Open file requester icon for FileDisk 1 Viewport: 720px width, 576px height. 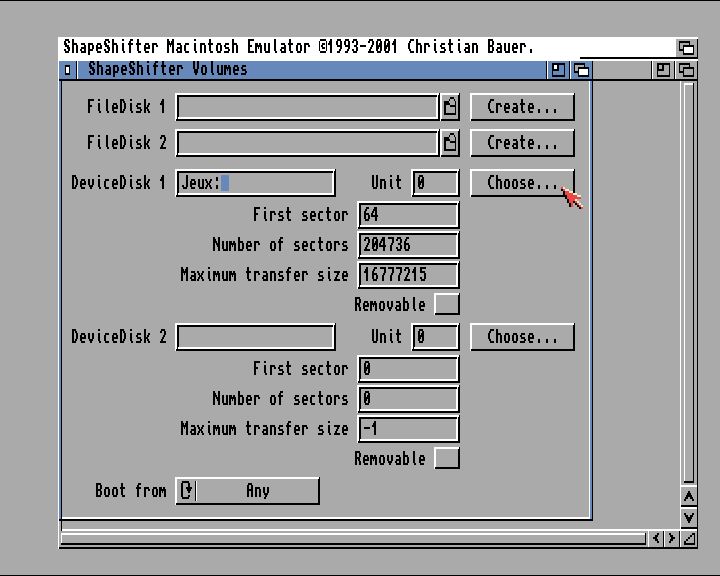[x=450, y=107]
